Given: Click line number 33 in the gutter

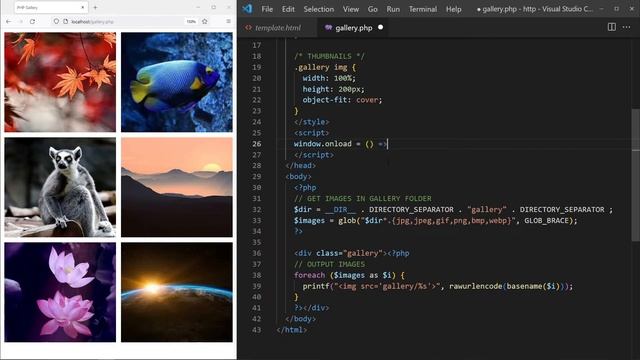Looking at the screenshot, I should [x=256, y=220].
